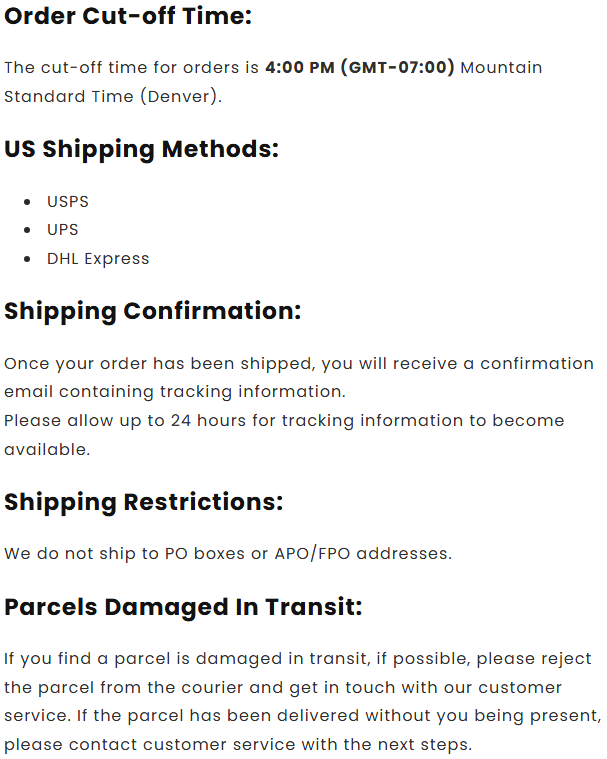Click the USPS list item
Viewport: 607px width, 759px height.
pos(68,201)
